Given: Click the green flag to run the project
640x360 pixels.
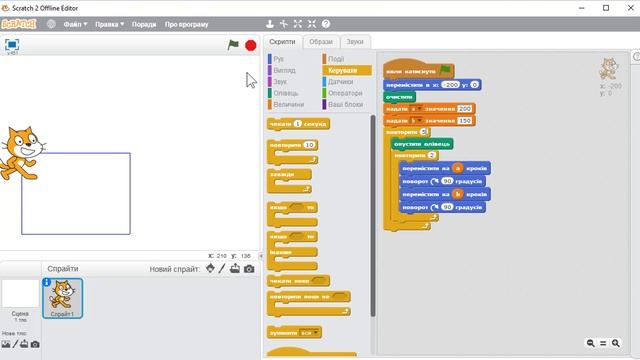Looking at the screenshot, I should point(233,45).
